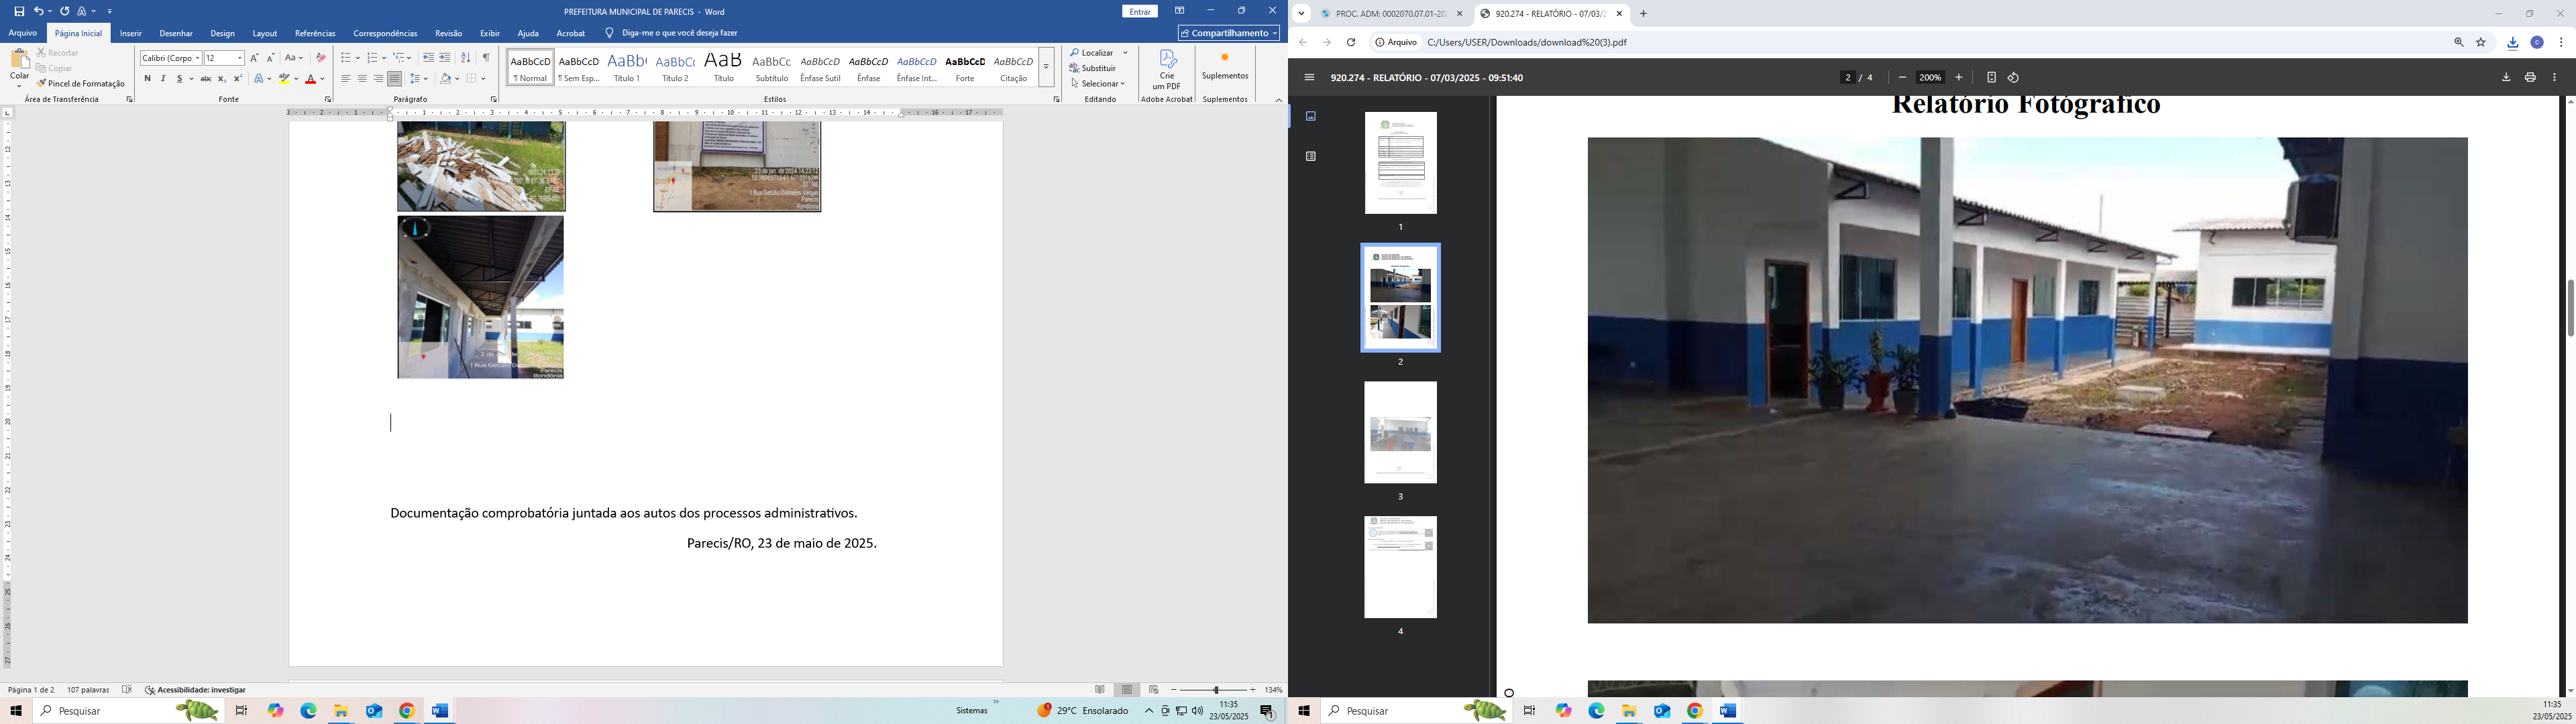Open Chrome downloads icon
2576x724 pixels.
[2513, 43]
